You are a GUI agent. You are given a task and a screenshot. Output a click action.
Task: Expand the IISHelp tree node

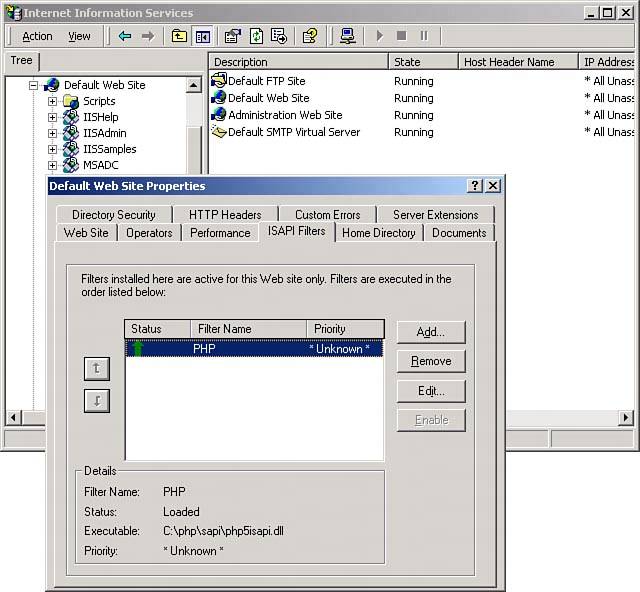click(x=53, y=117)
